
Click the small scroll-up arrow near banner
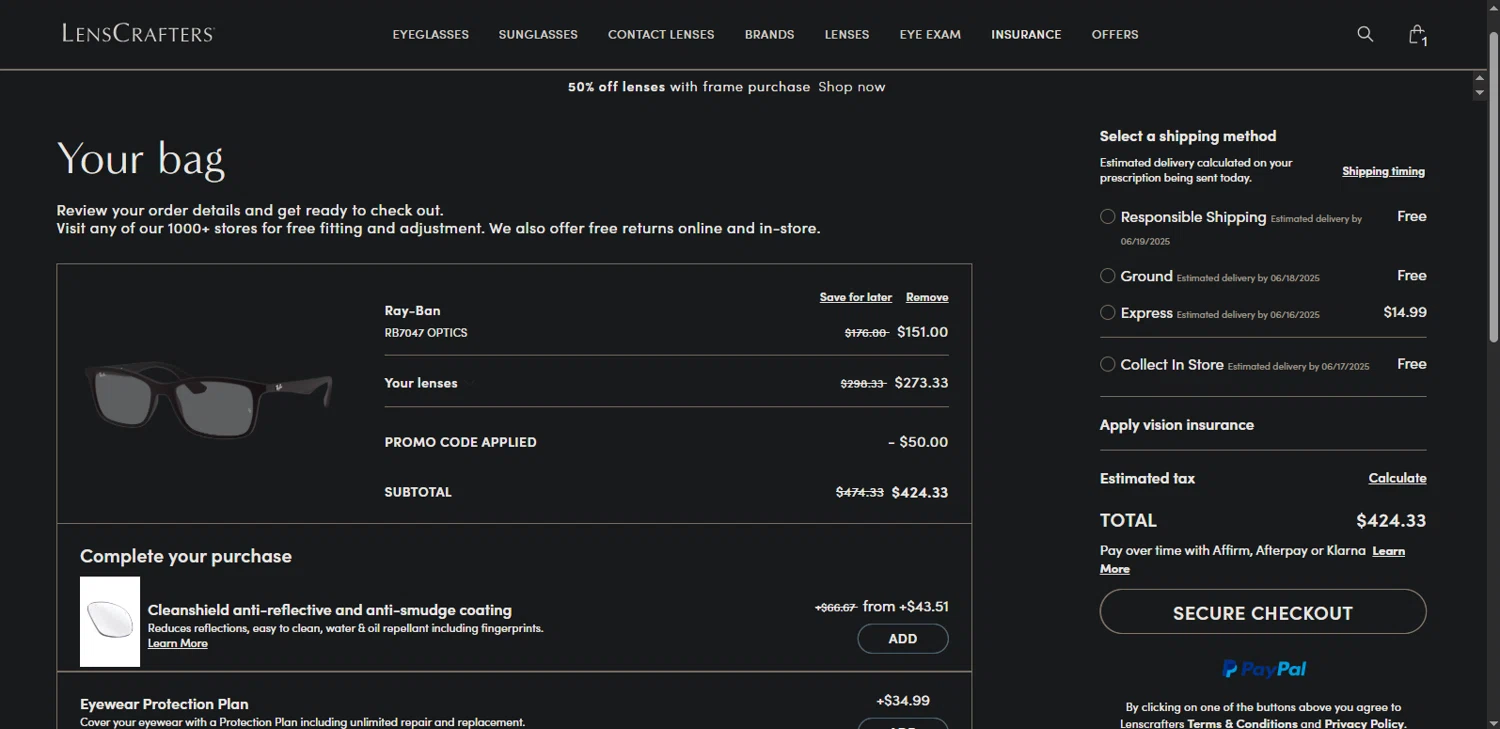click(1480, 78)
